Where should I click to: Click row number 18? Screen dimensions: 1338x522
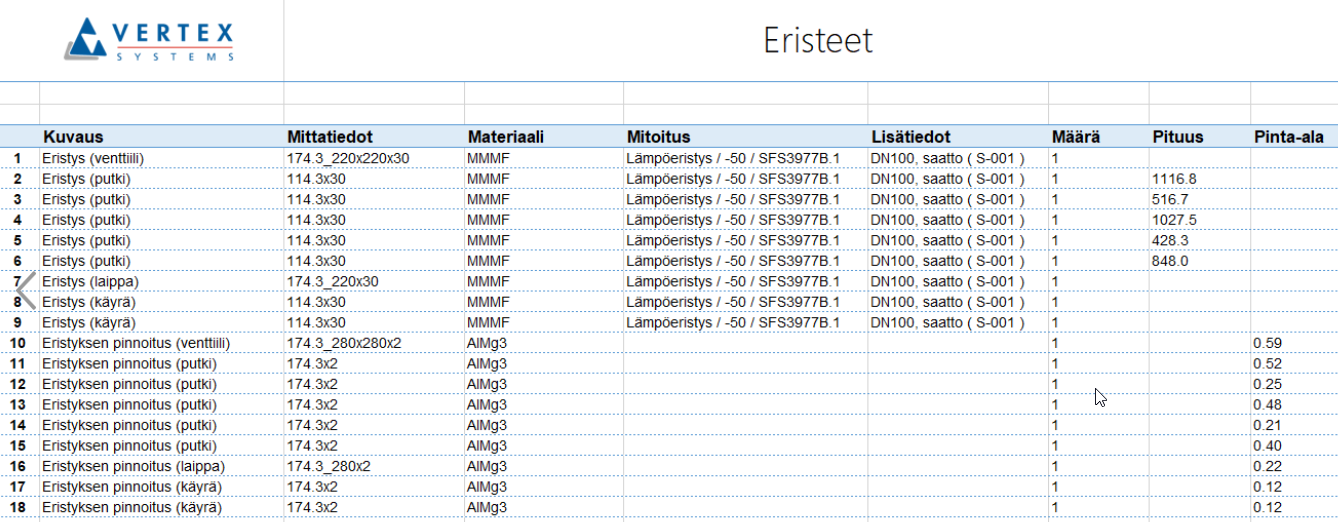[17, 507]
